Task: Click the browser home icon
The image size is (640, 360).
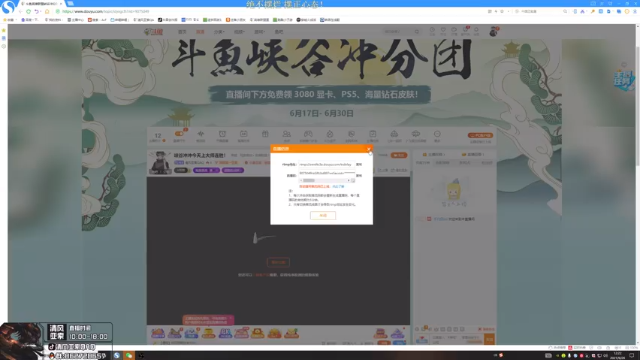Action: click(47, 11)
